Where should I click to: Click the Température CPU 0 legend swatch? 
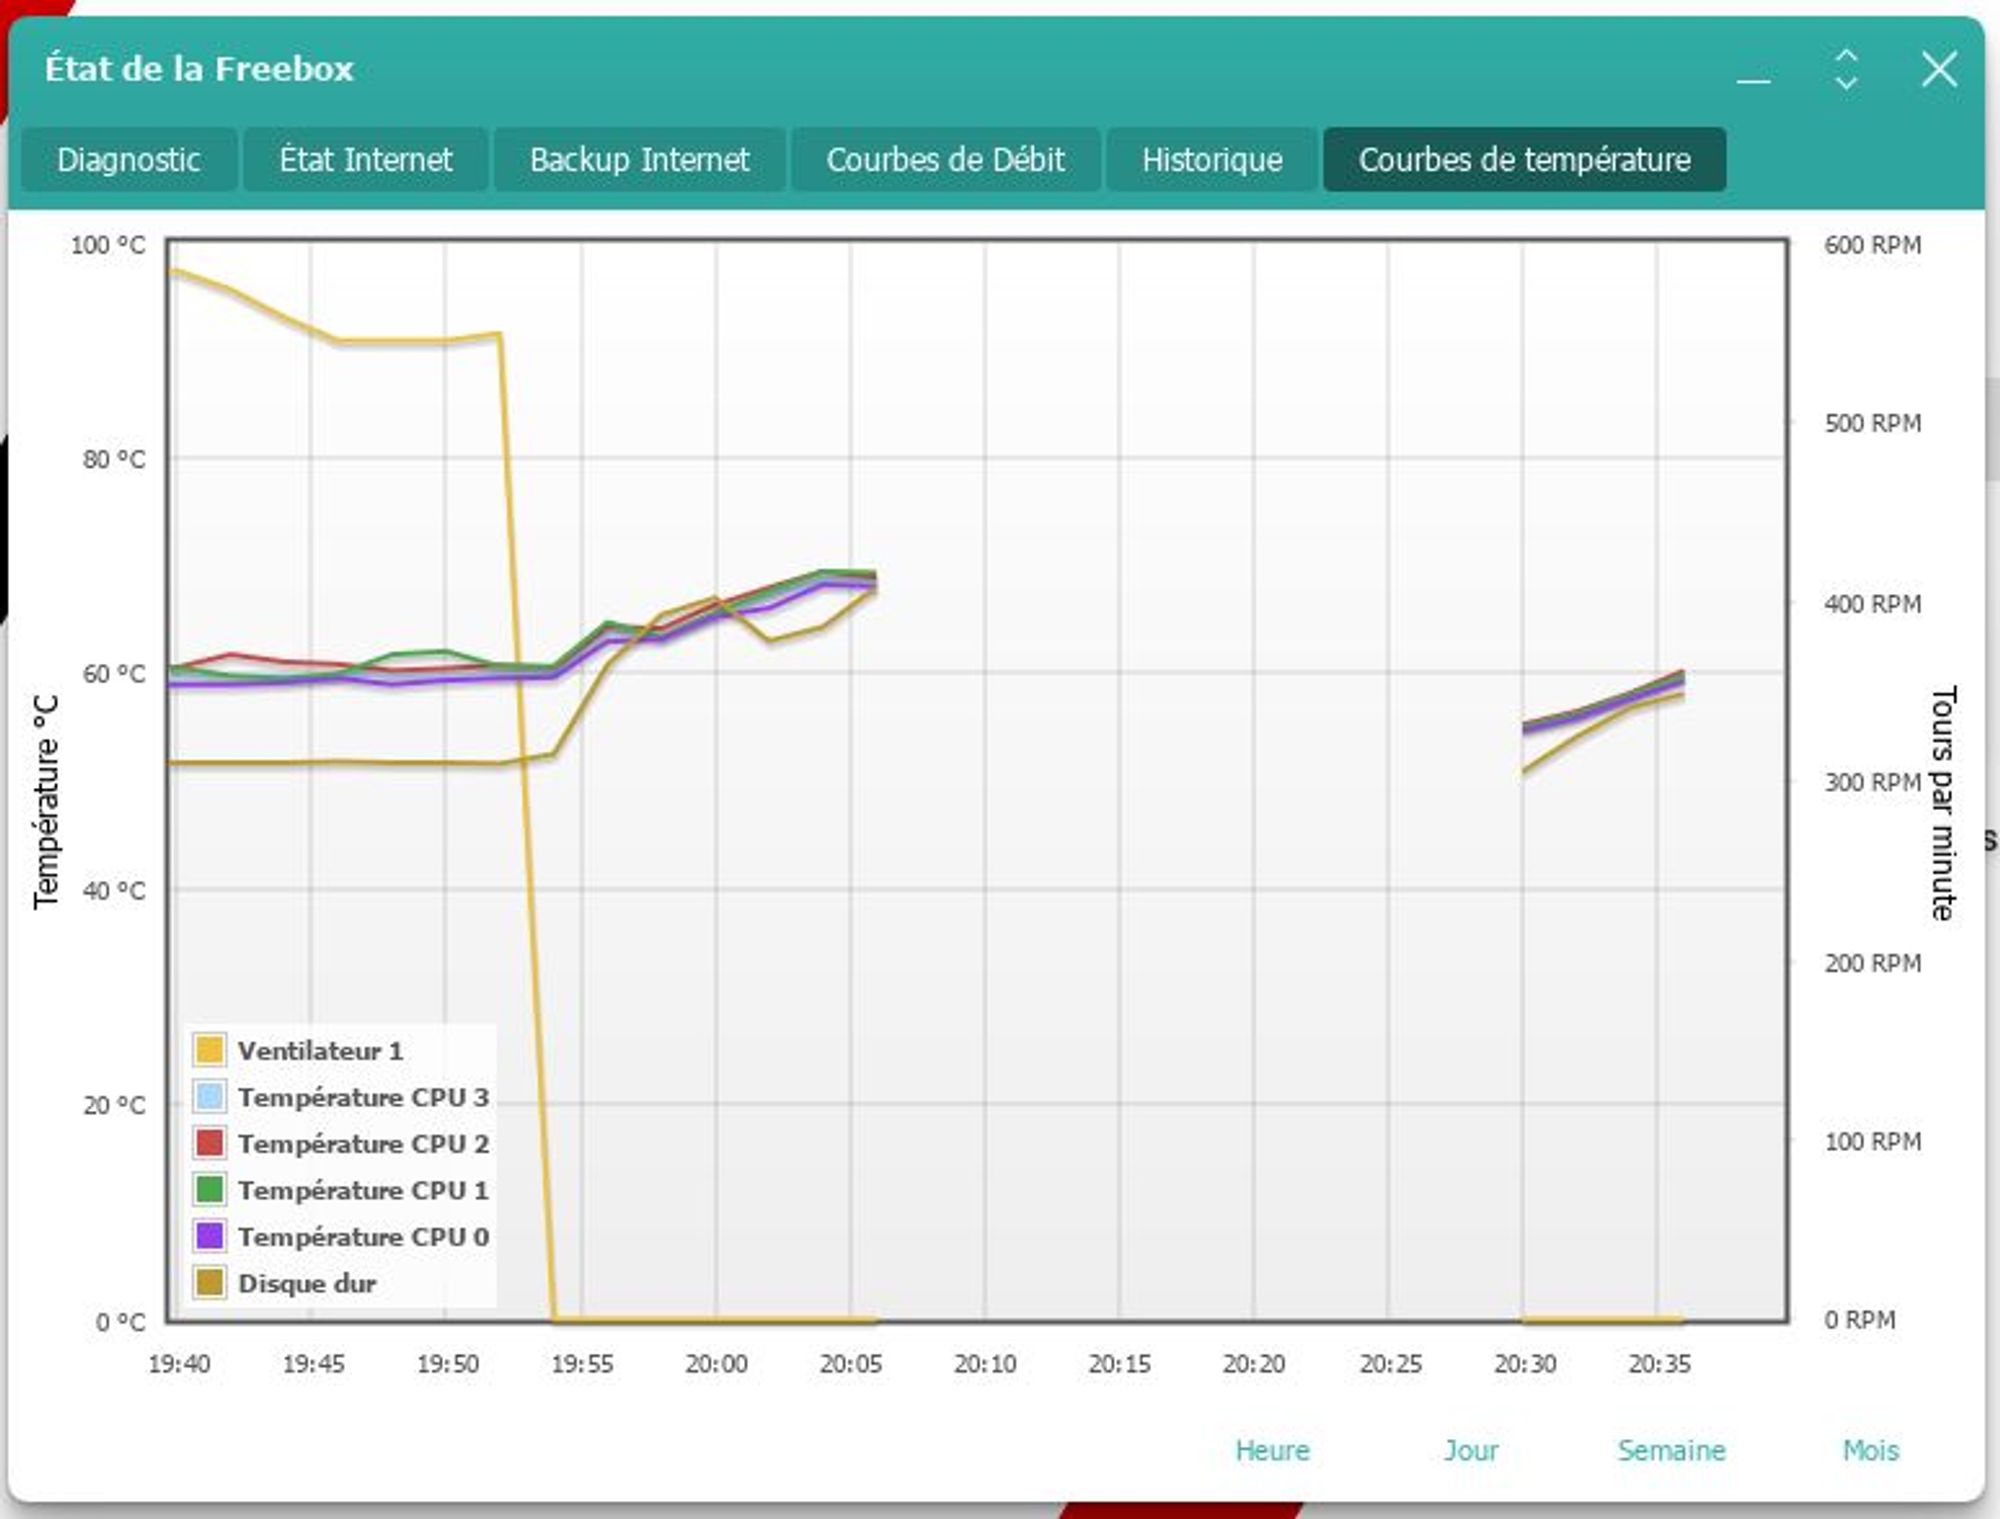210,1236
